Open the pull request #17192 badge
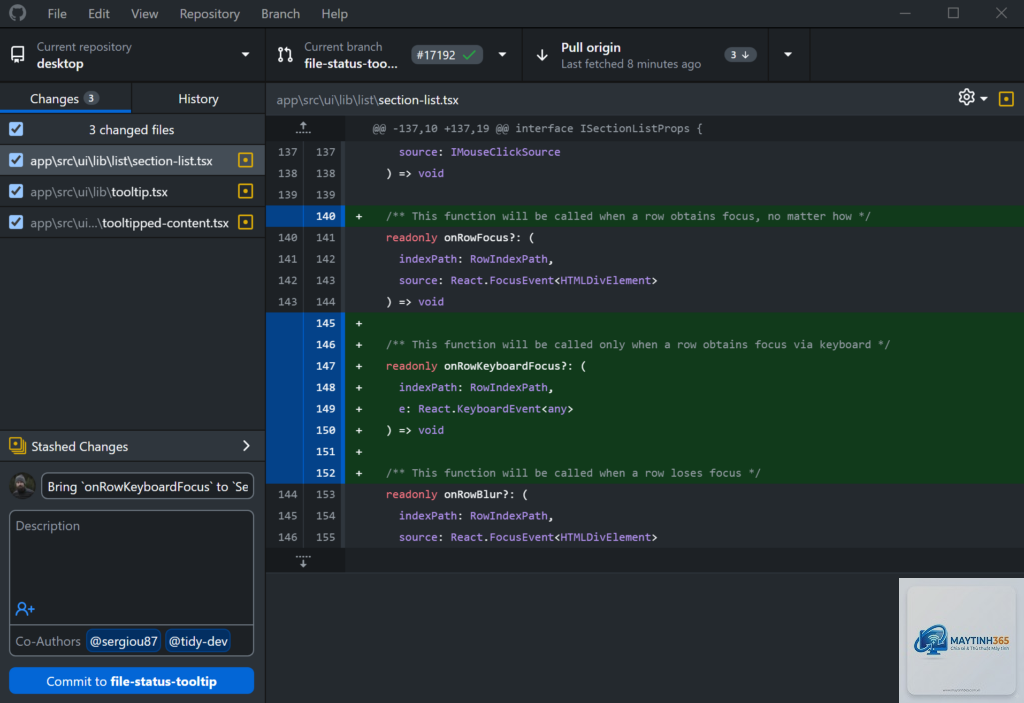 pyautogui.click(x=447, y=55)
